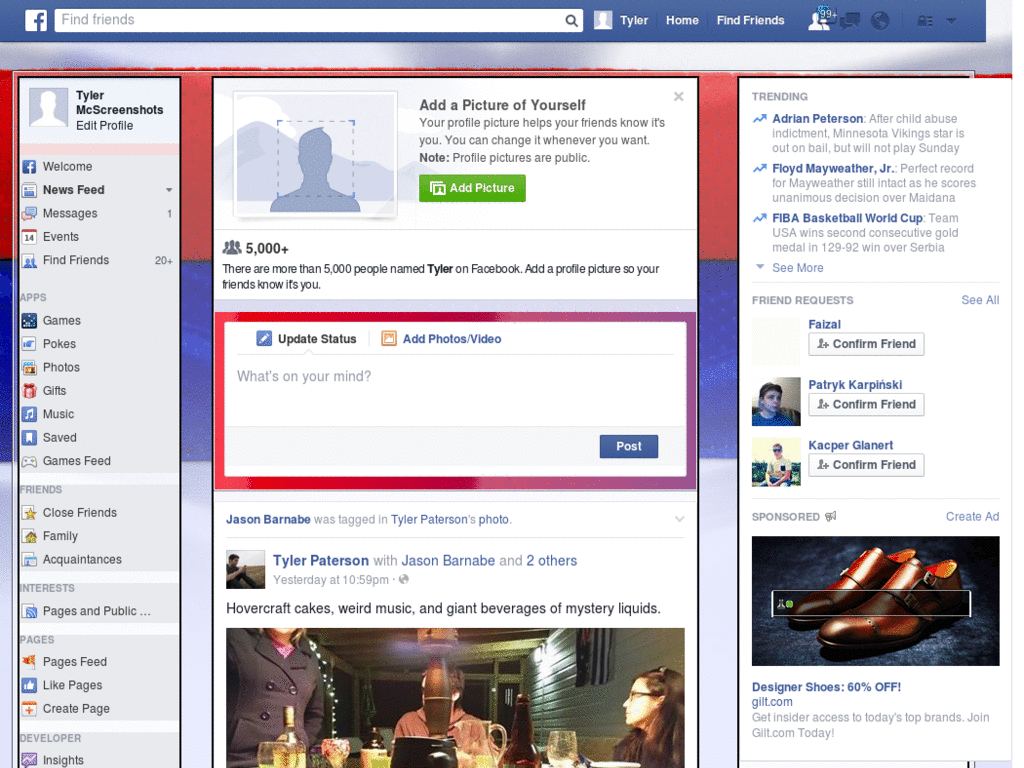The image size is (1024, 768).
Task: Open Home in the top bar
Action: tap(682, 20)
